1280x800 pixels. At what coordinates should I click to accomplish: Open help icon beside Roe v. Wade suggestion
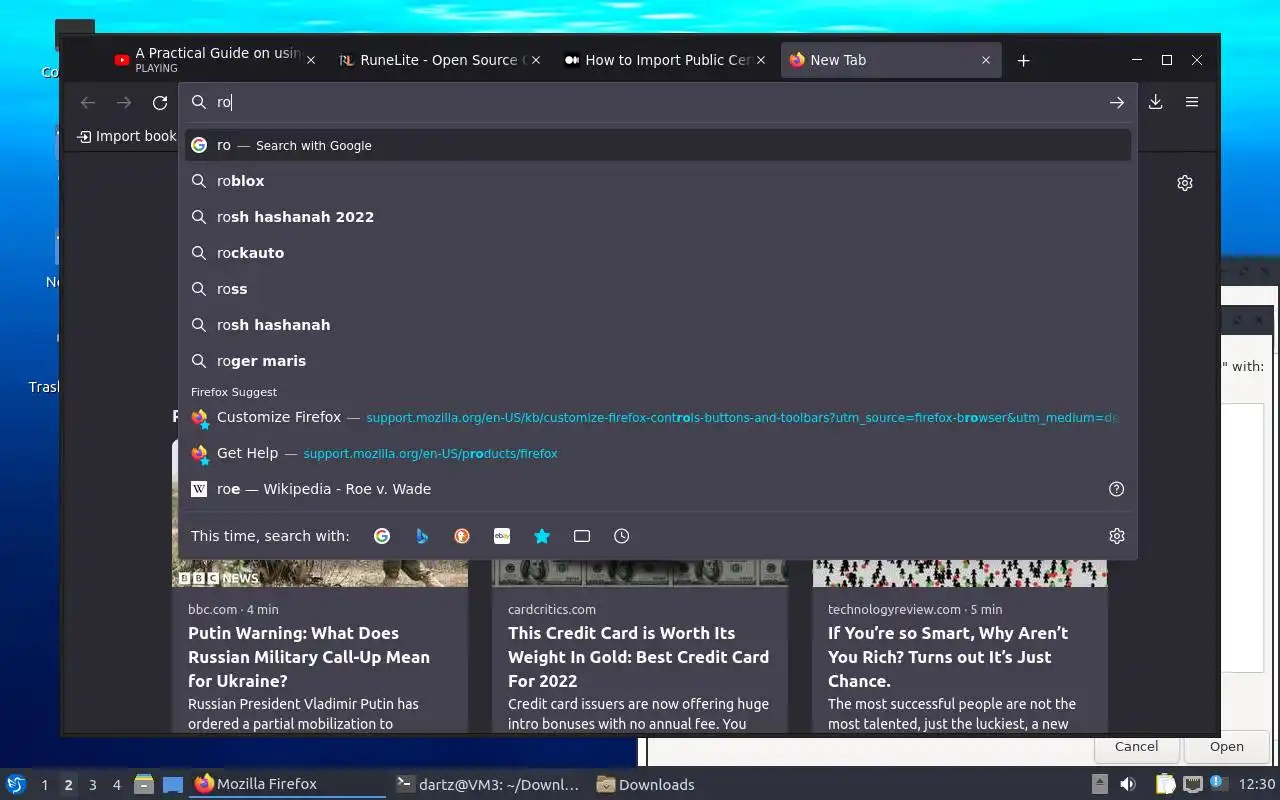(x=1117, y=489)
